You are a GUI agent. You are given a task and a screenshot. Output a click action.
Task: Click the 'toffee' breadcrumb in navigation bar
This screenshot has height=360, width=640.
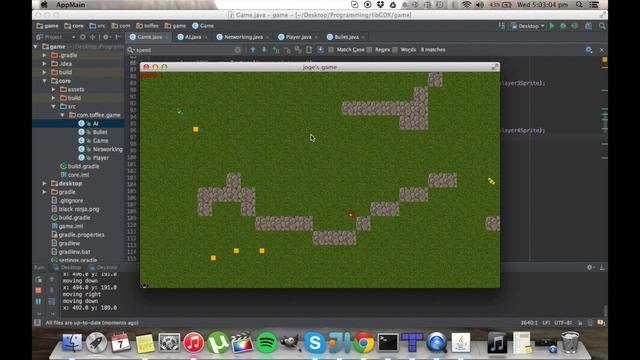click(147, 26)
